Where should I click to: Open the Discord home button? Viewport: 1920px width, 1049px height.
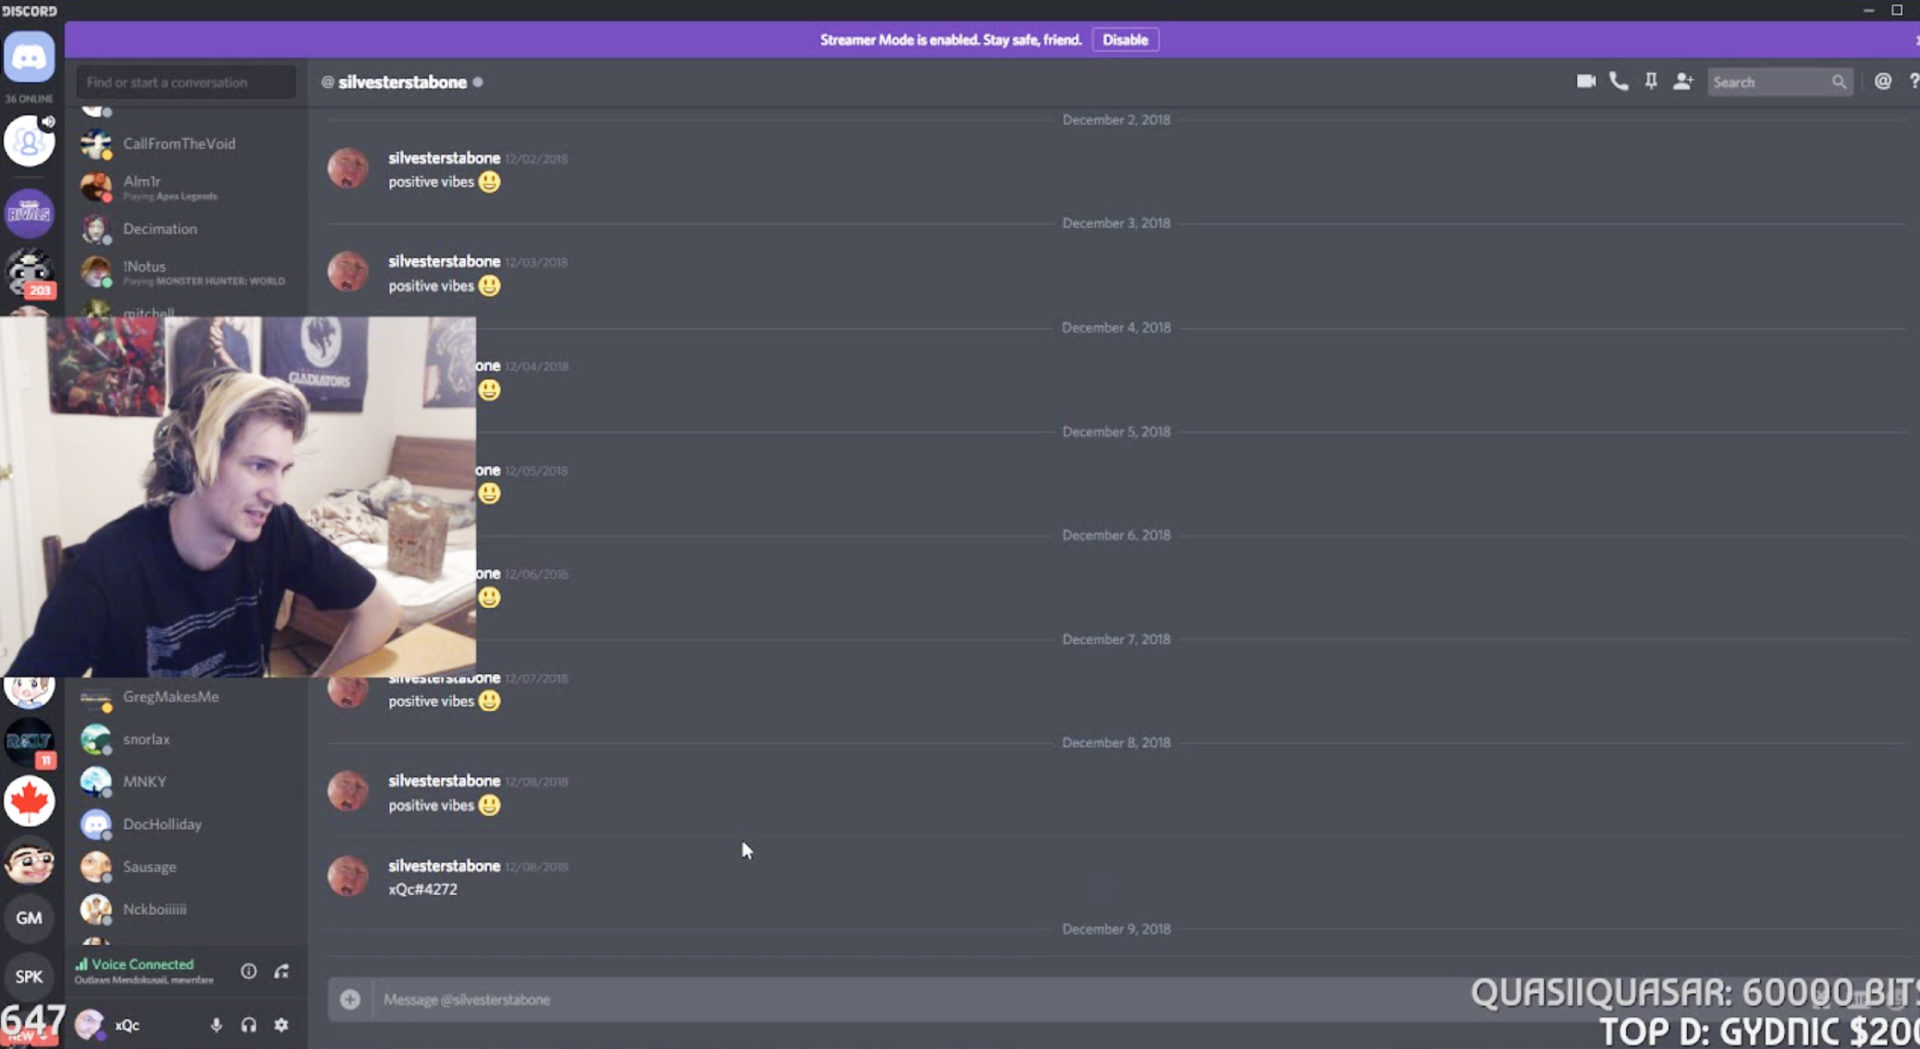click(x=29, y=57)
